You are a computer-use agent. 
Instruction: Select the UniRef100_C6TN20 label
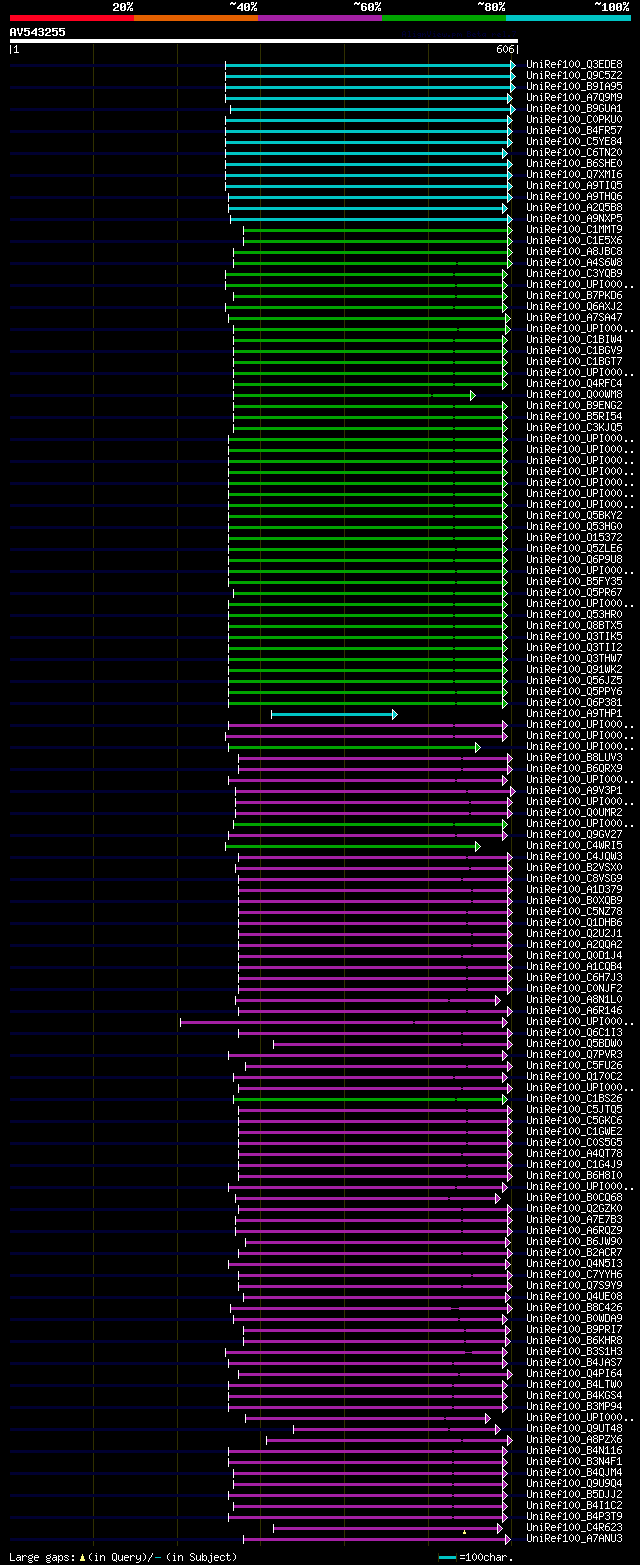click(574, 152)
